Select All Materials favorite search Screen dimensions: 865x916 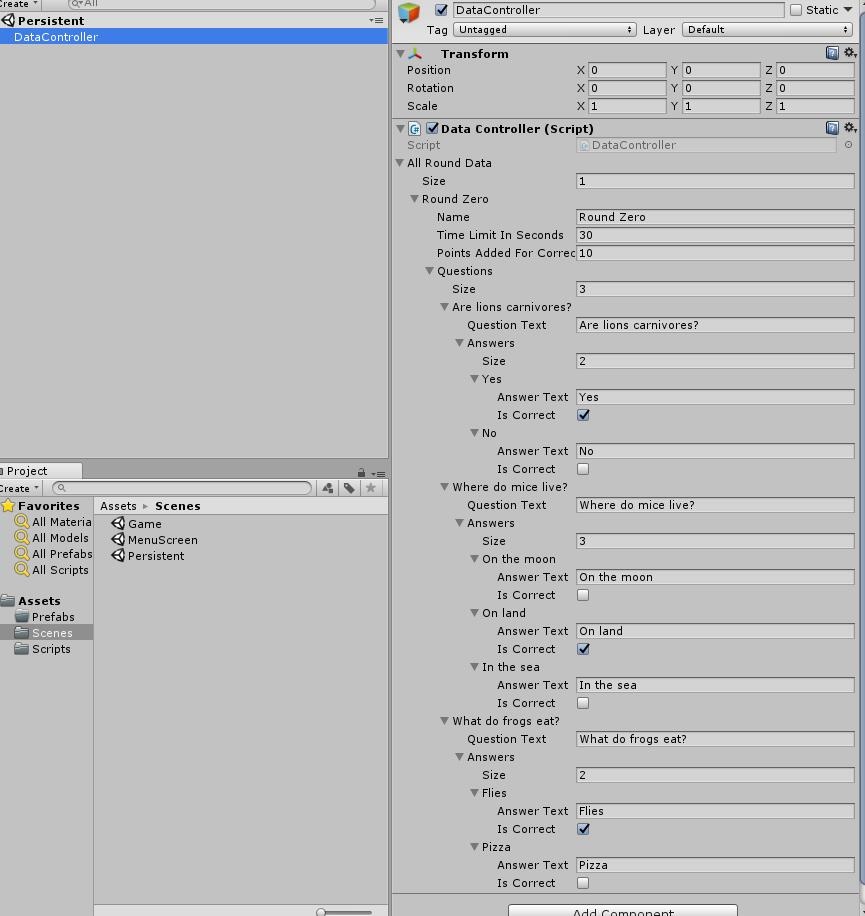[x=53, y=522]
